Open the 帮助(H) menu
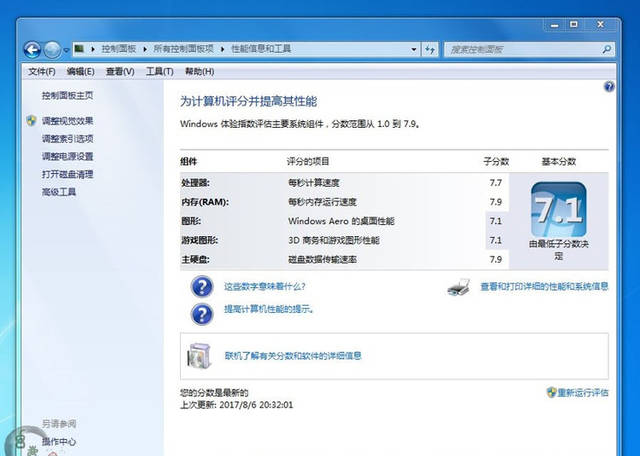This screenshot has width=640, height=456. pos(200,71)
